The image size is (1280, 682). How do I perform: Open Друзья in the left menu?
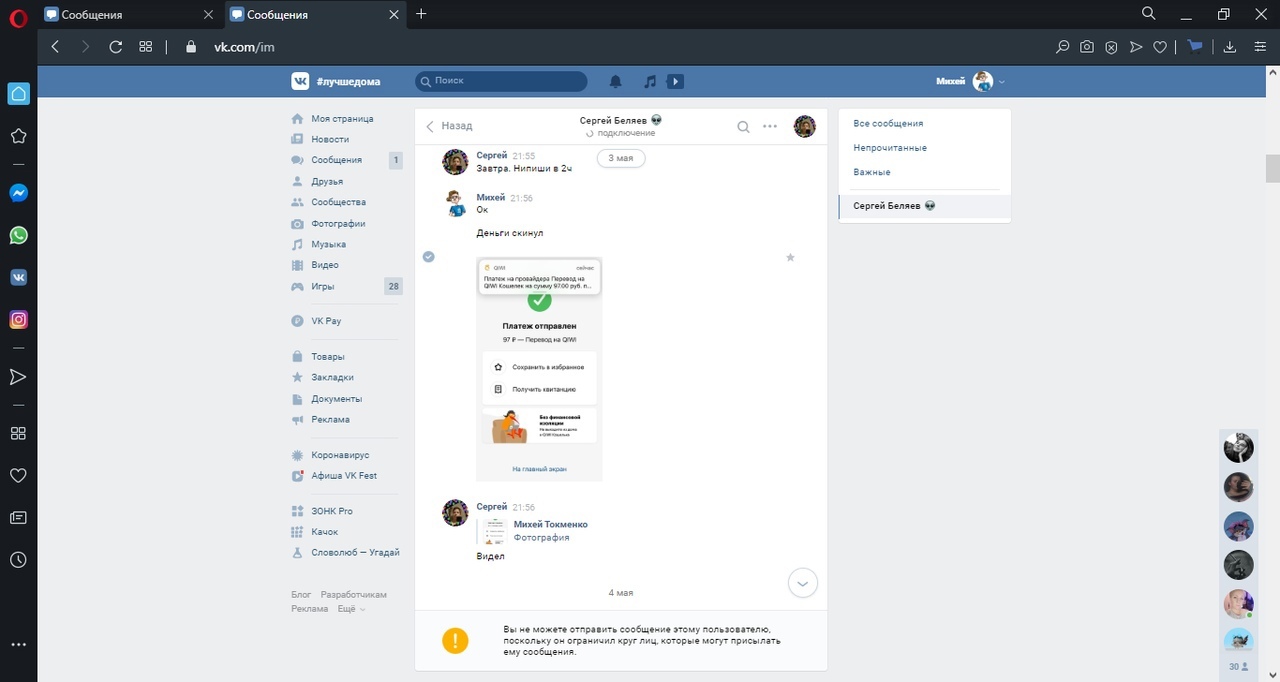[326, 181]
